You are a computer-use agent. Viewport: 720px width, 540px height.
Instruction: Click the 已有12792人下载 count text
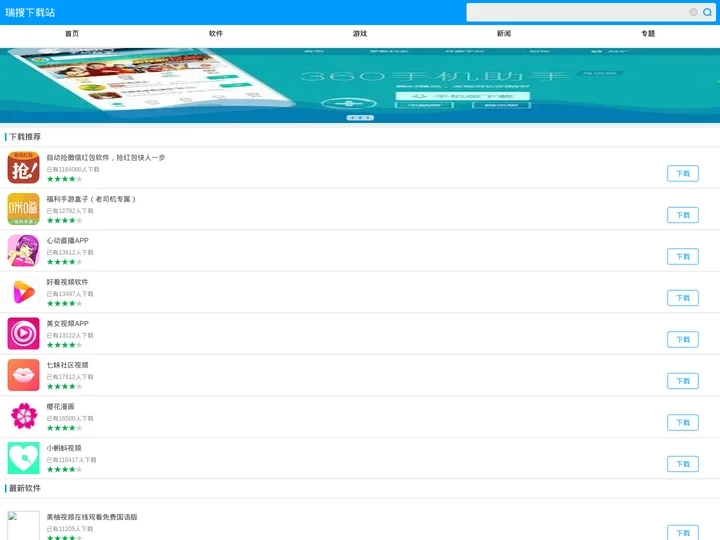(x=70, y=211)
